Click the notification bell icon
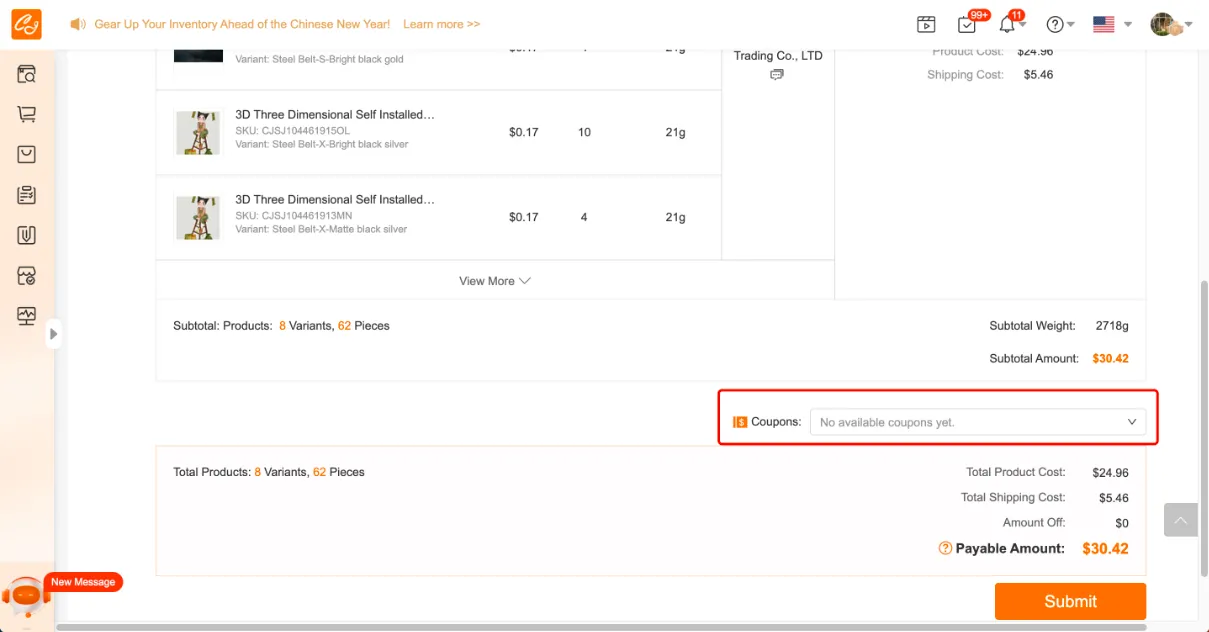 click(x=1007, y=24)
